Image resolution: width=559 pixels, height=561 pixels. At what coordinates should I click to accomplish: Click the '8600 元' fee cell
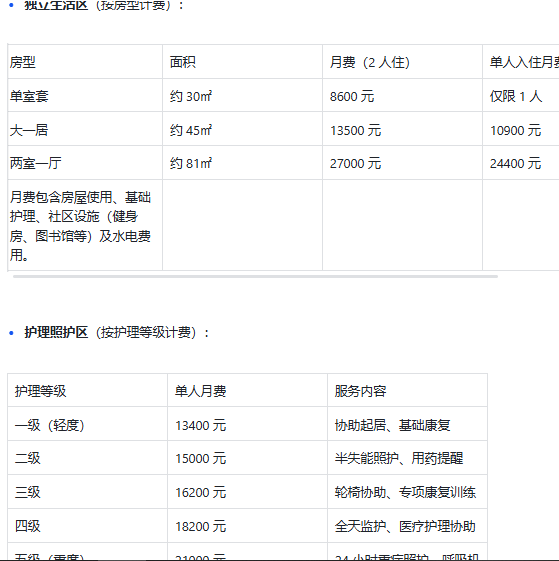402,96
